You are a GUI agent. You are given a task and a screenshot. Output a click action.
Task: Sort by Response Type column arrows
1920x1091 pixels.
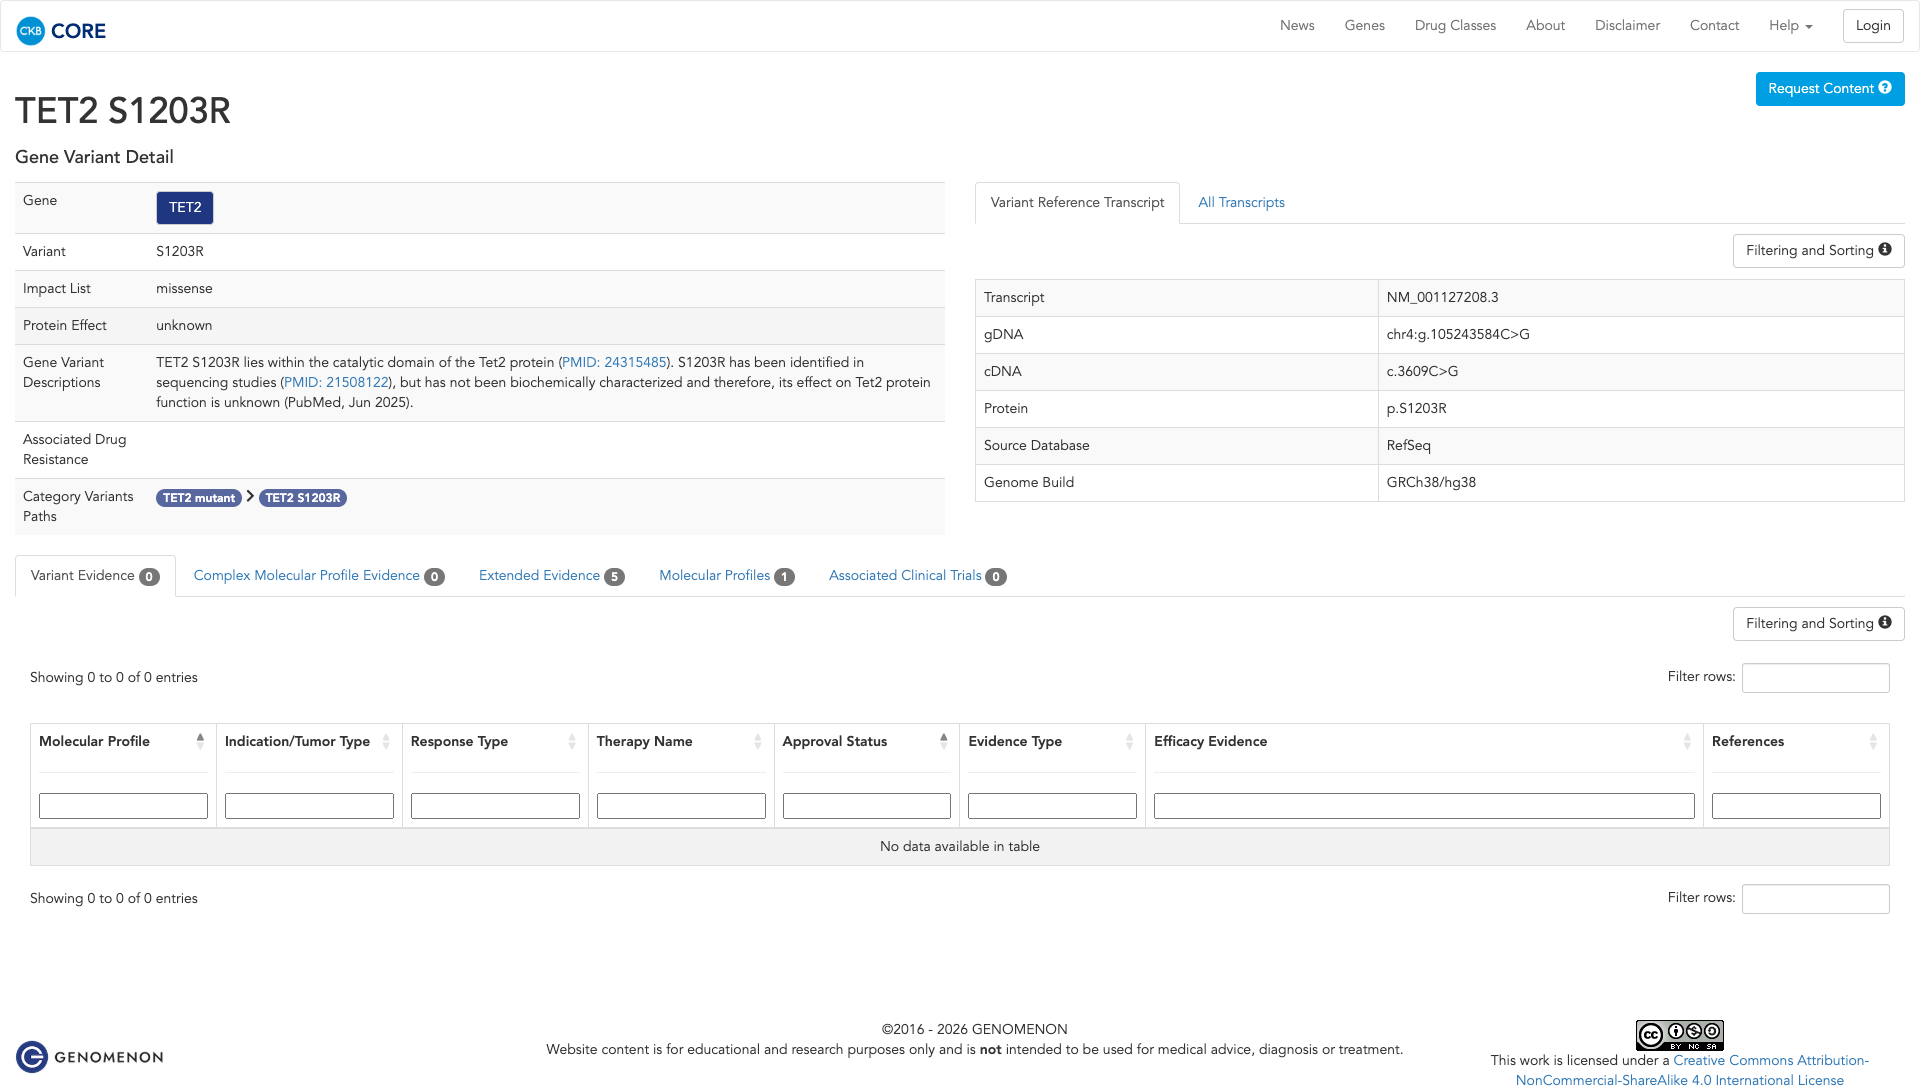571,741
